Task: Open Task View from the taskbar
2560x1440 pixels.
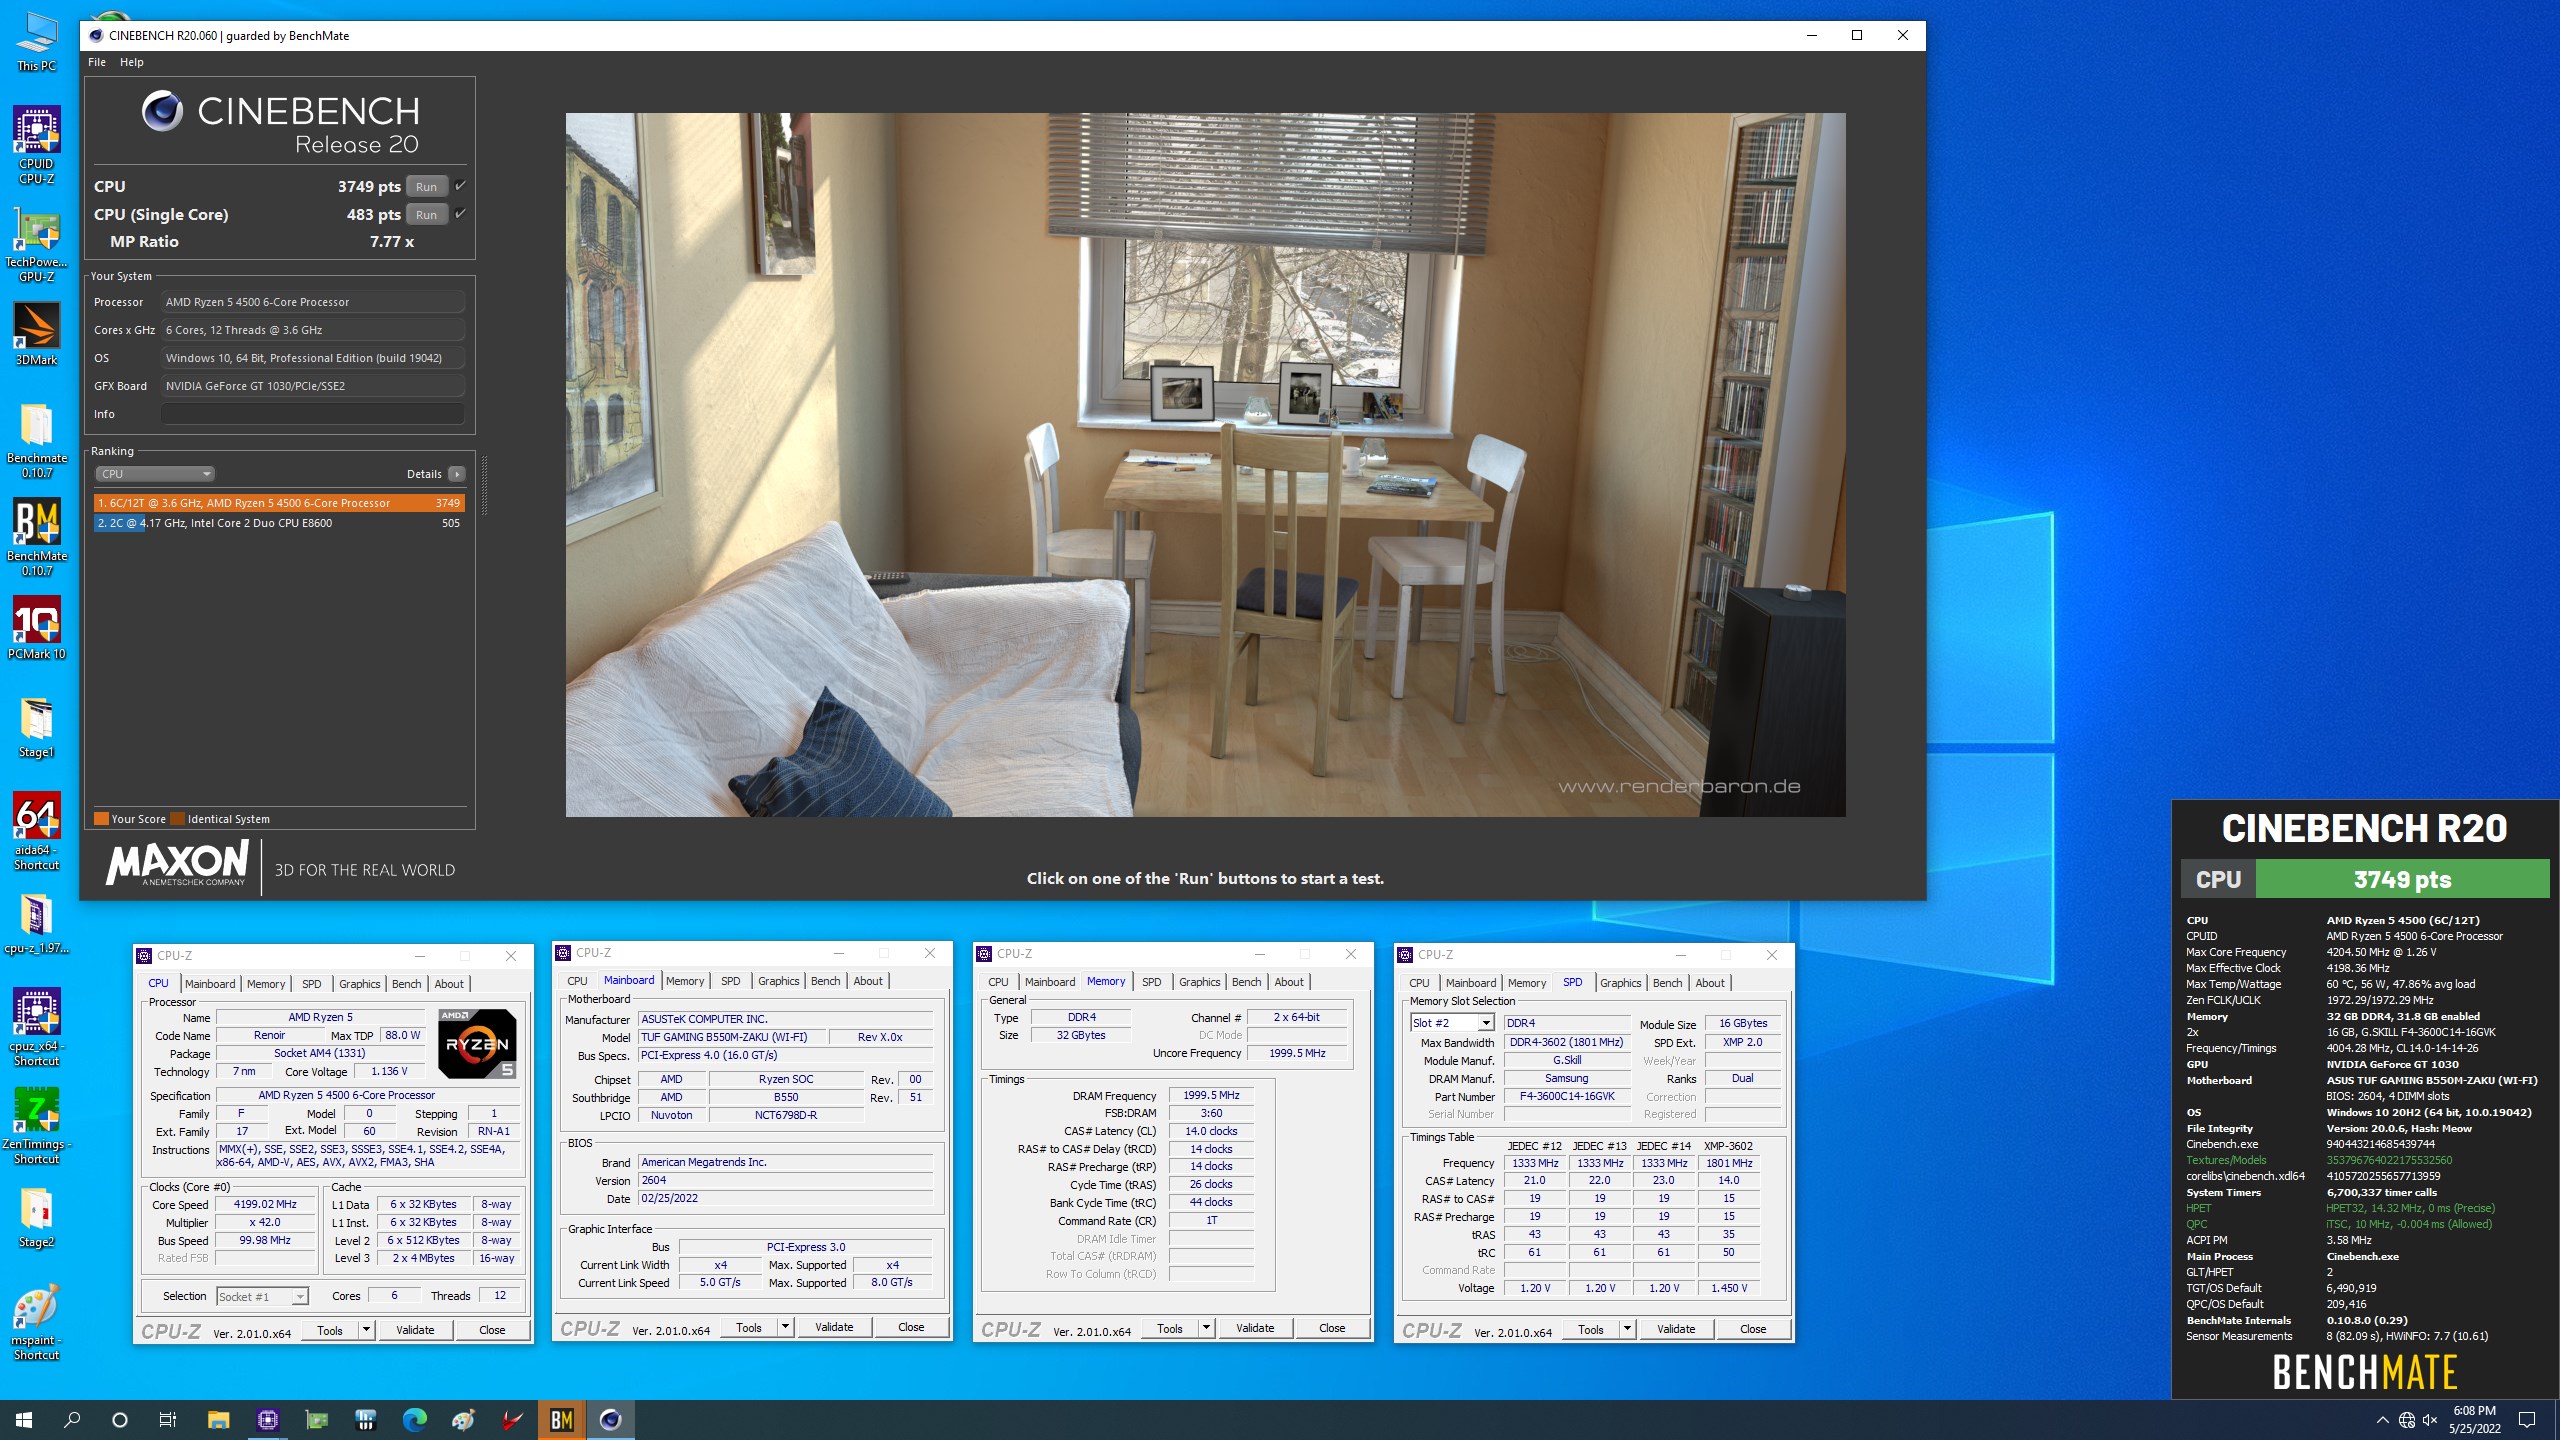Action: pos(168,1420)
